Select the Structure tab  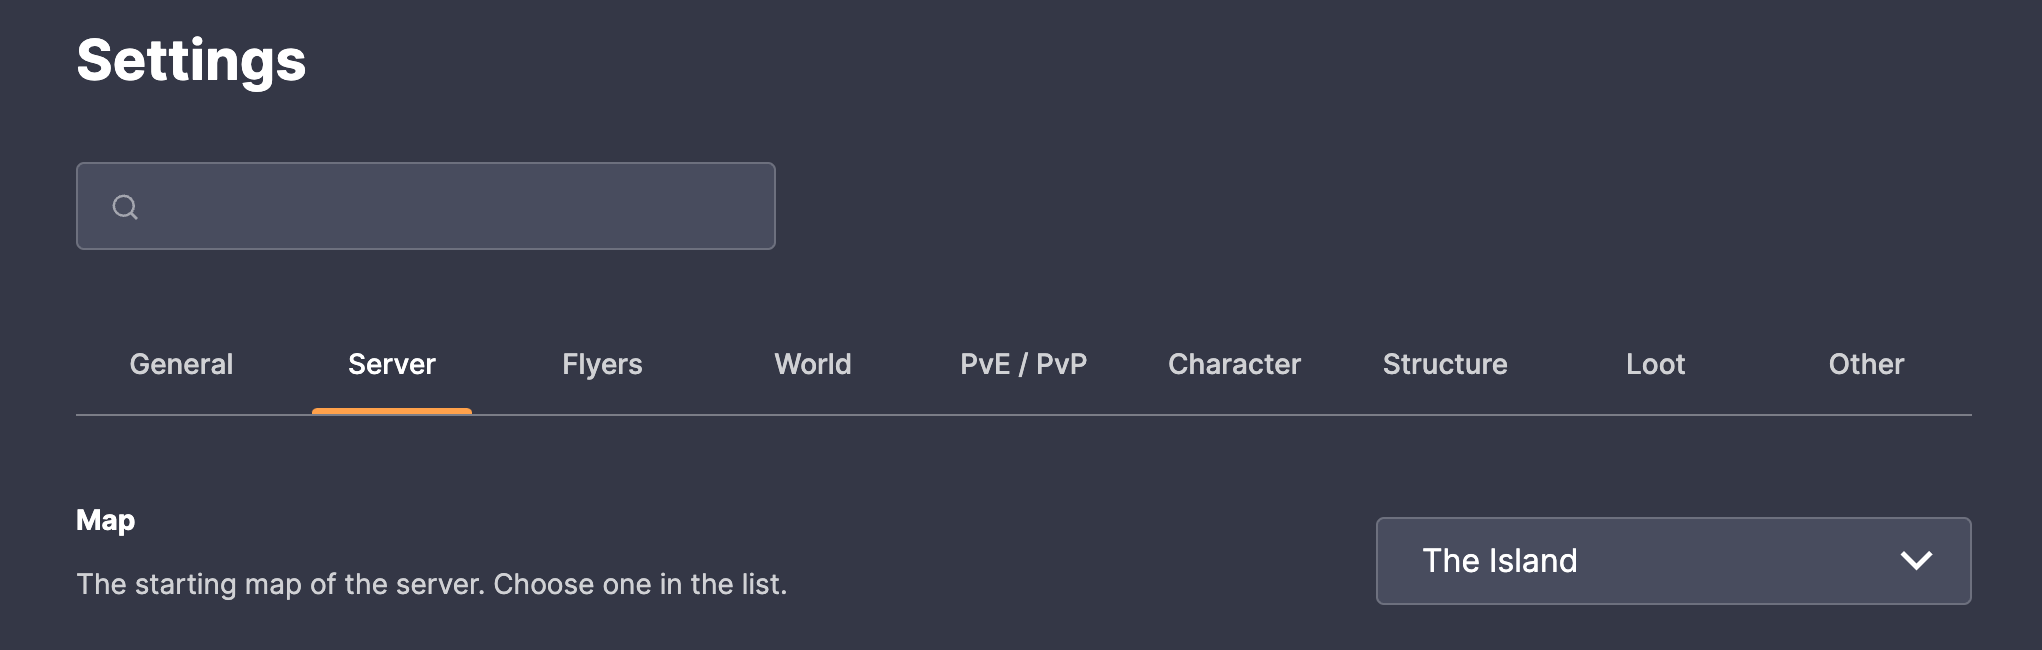pyautogui.click(x=1445, y=364)
